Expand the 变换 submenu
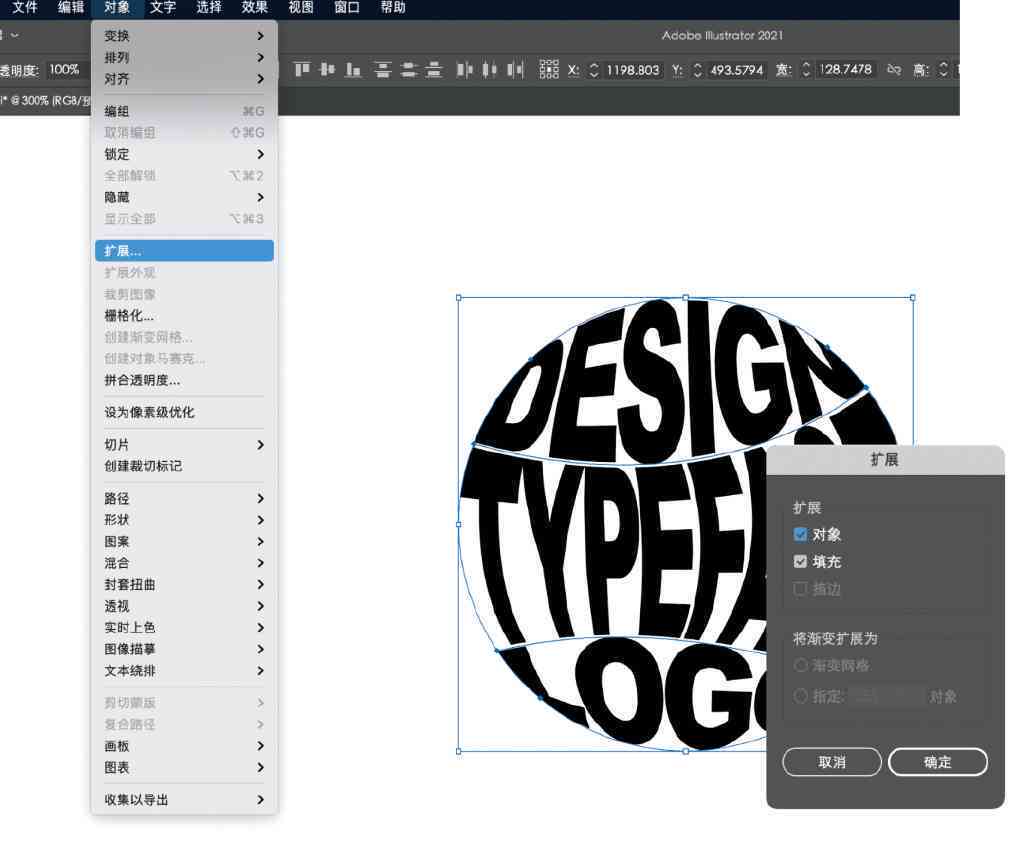 click(x=184, y=36)
